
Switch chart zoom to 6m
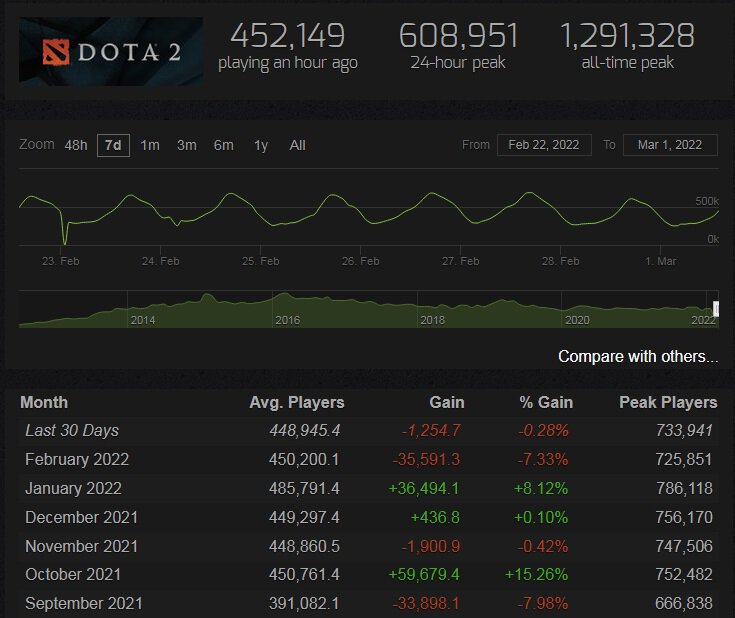tap(224, 145)
